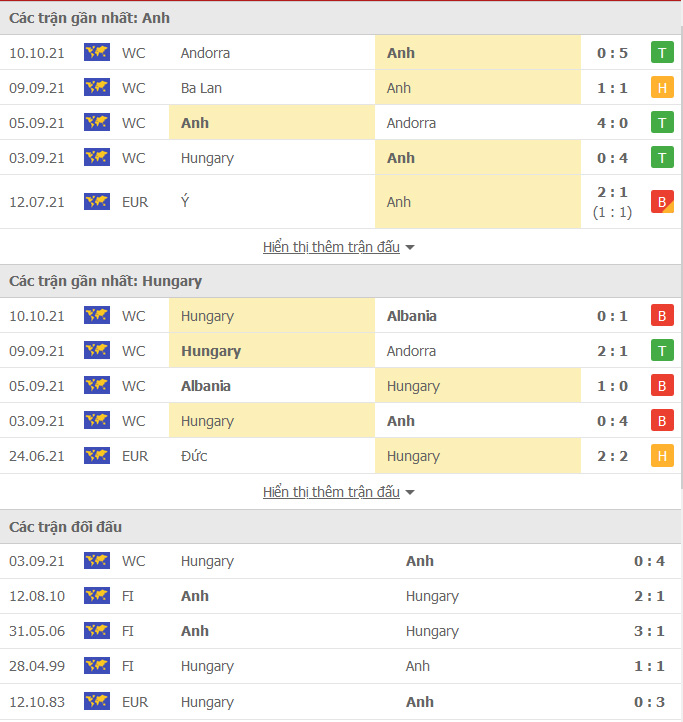Click the 2 : 2 score in the Đức row
This screenshot has height=722, width=683.
coord(612,456)
